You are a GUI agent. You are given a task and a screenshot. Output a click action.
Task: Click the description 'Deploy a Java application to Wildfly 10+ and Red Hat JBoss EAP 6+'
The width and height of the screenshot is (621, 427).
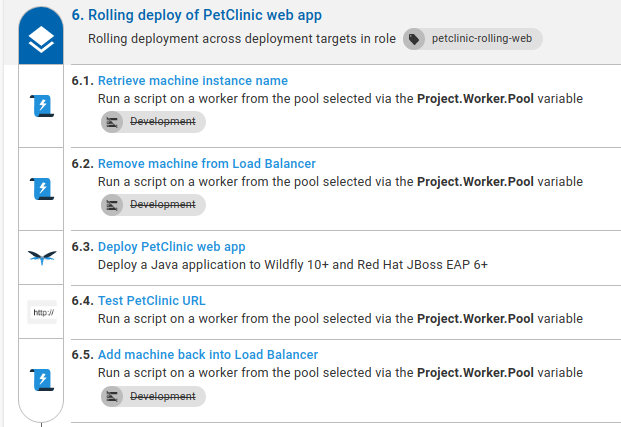tap(293, 265)
